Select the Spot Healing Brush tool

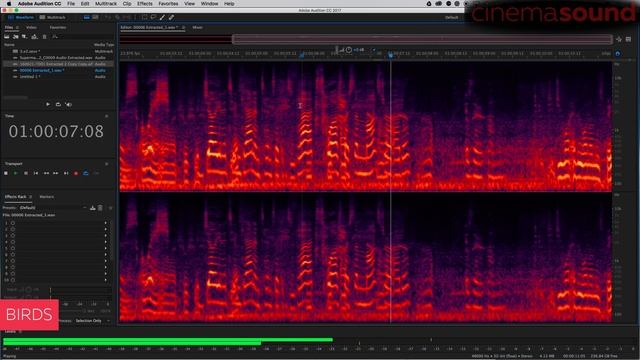[171, 18]
